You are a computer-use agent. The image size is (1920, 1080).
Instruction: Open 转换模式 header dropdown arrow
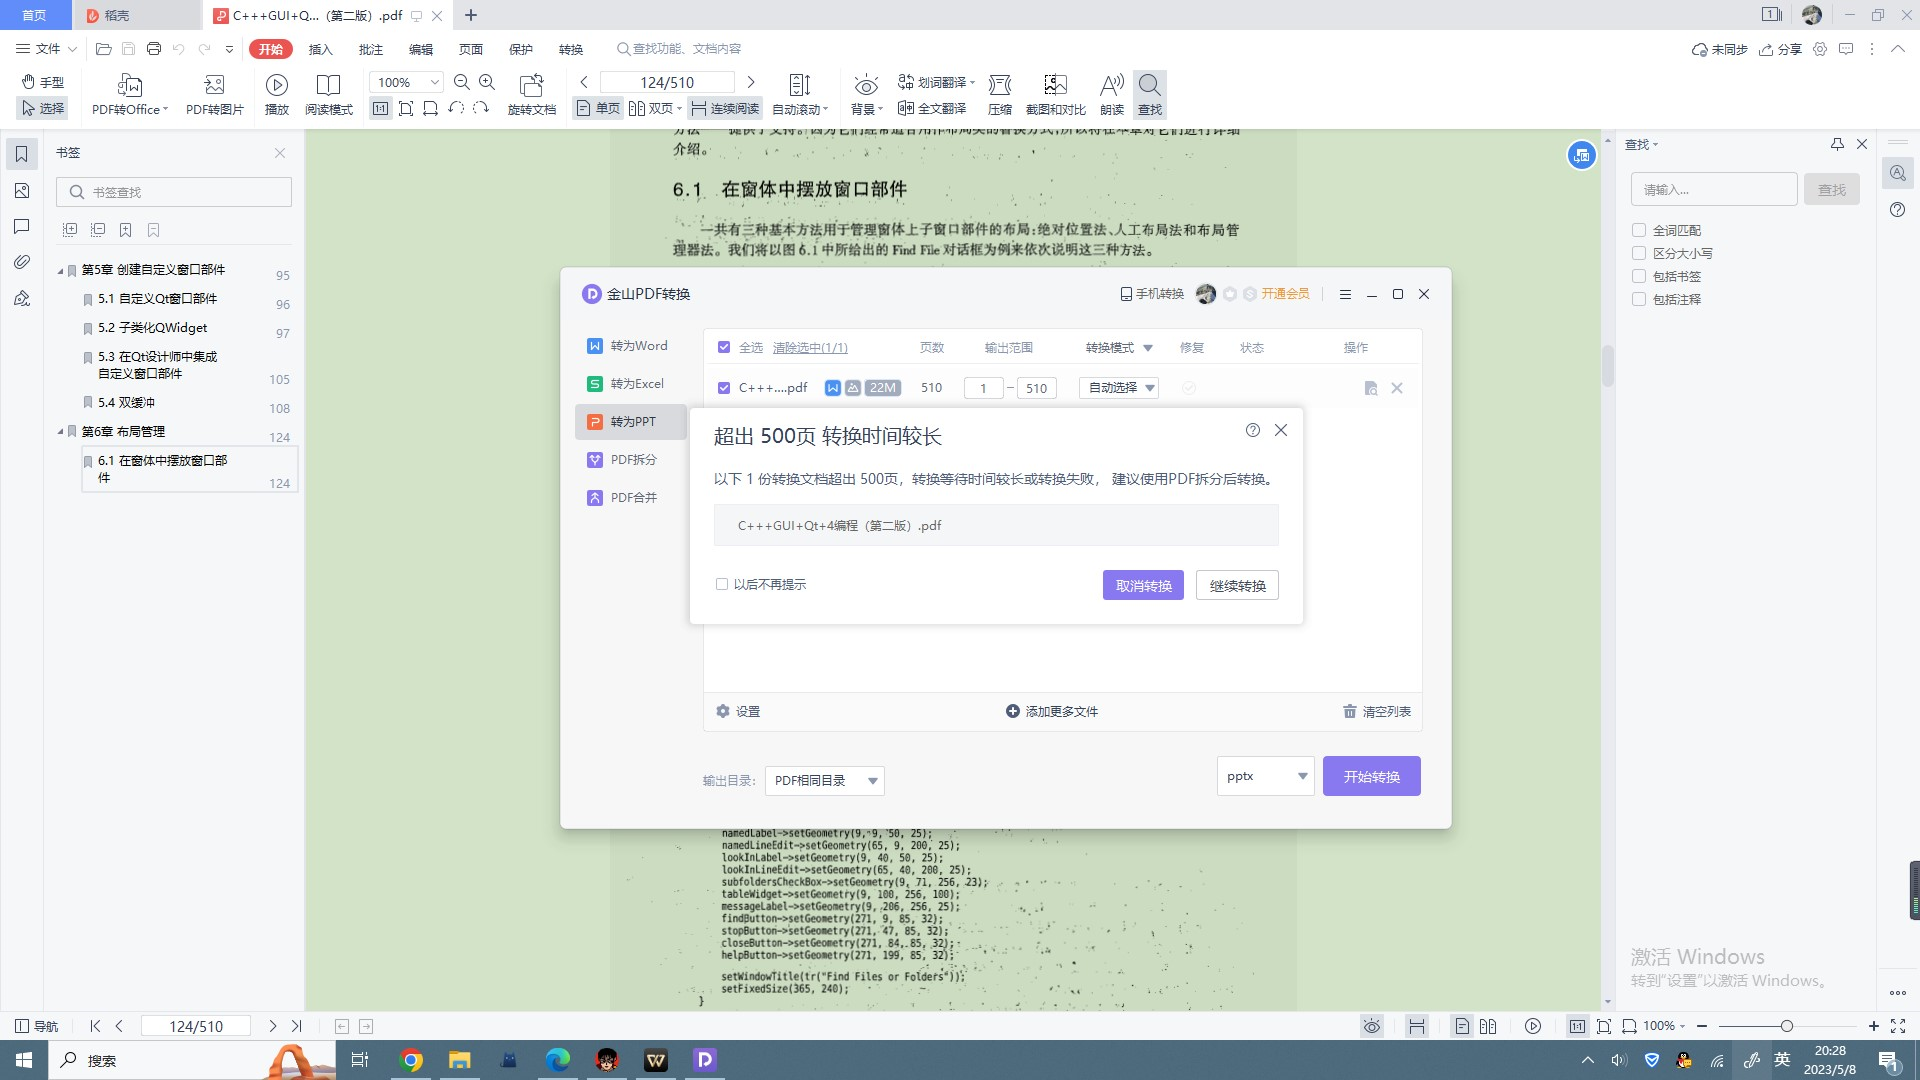coord(1148,348)
